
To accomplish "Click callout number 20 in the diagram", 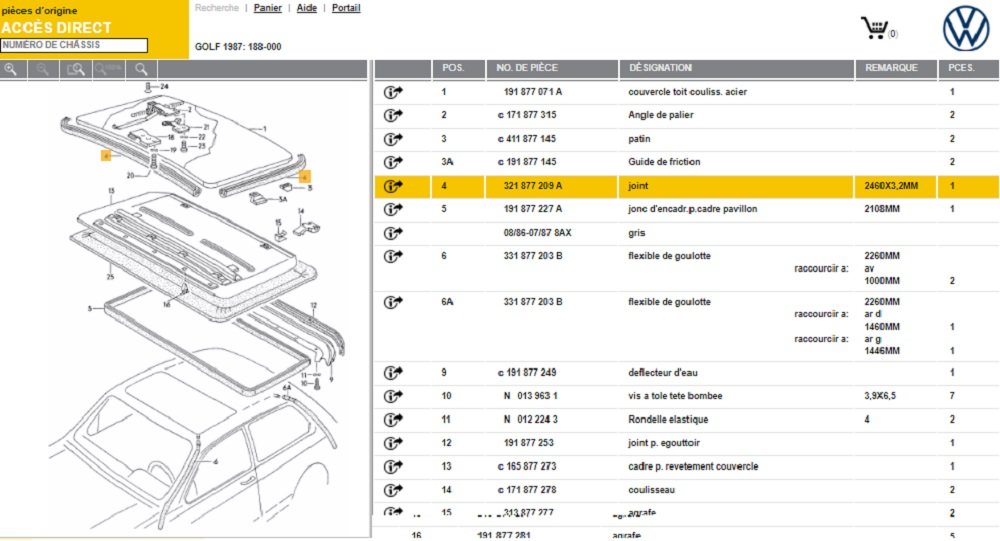I will tap(130, 175).
